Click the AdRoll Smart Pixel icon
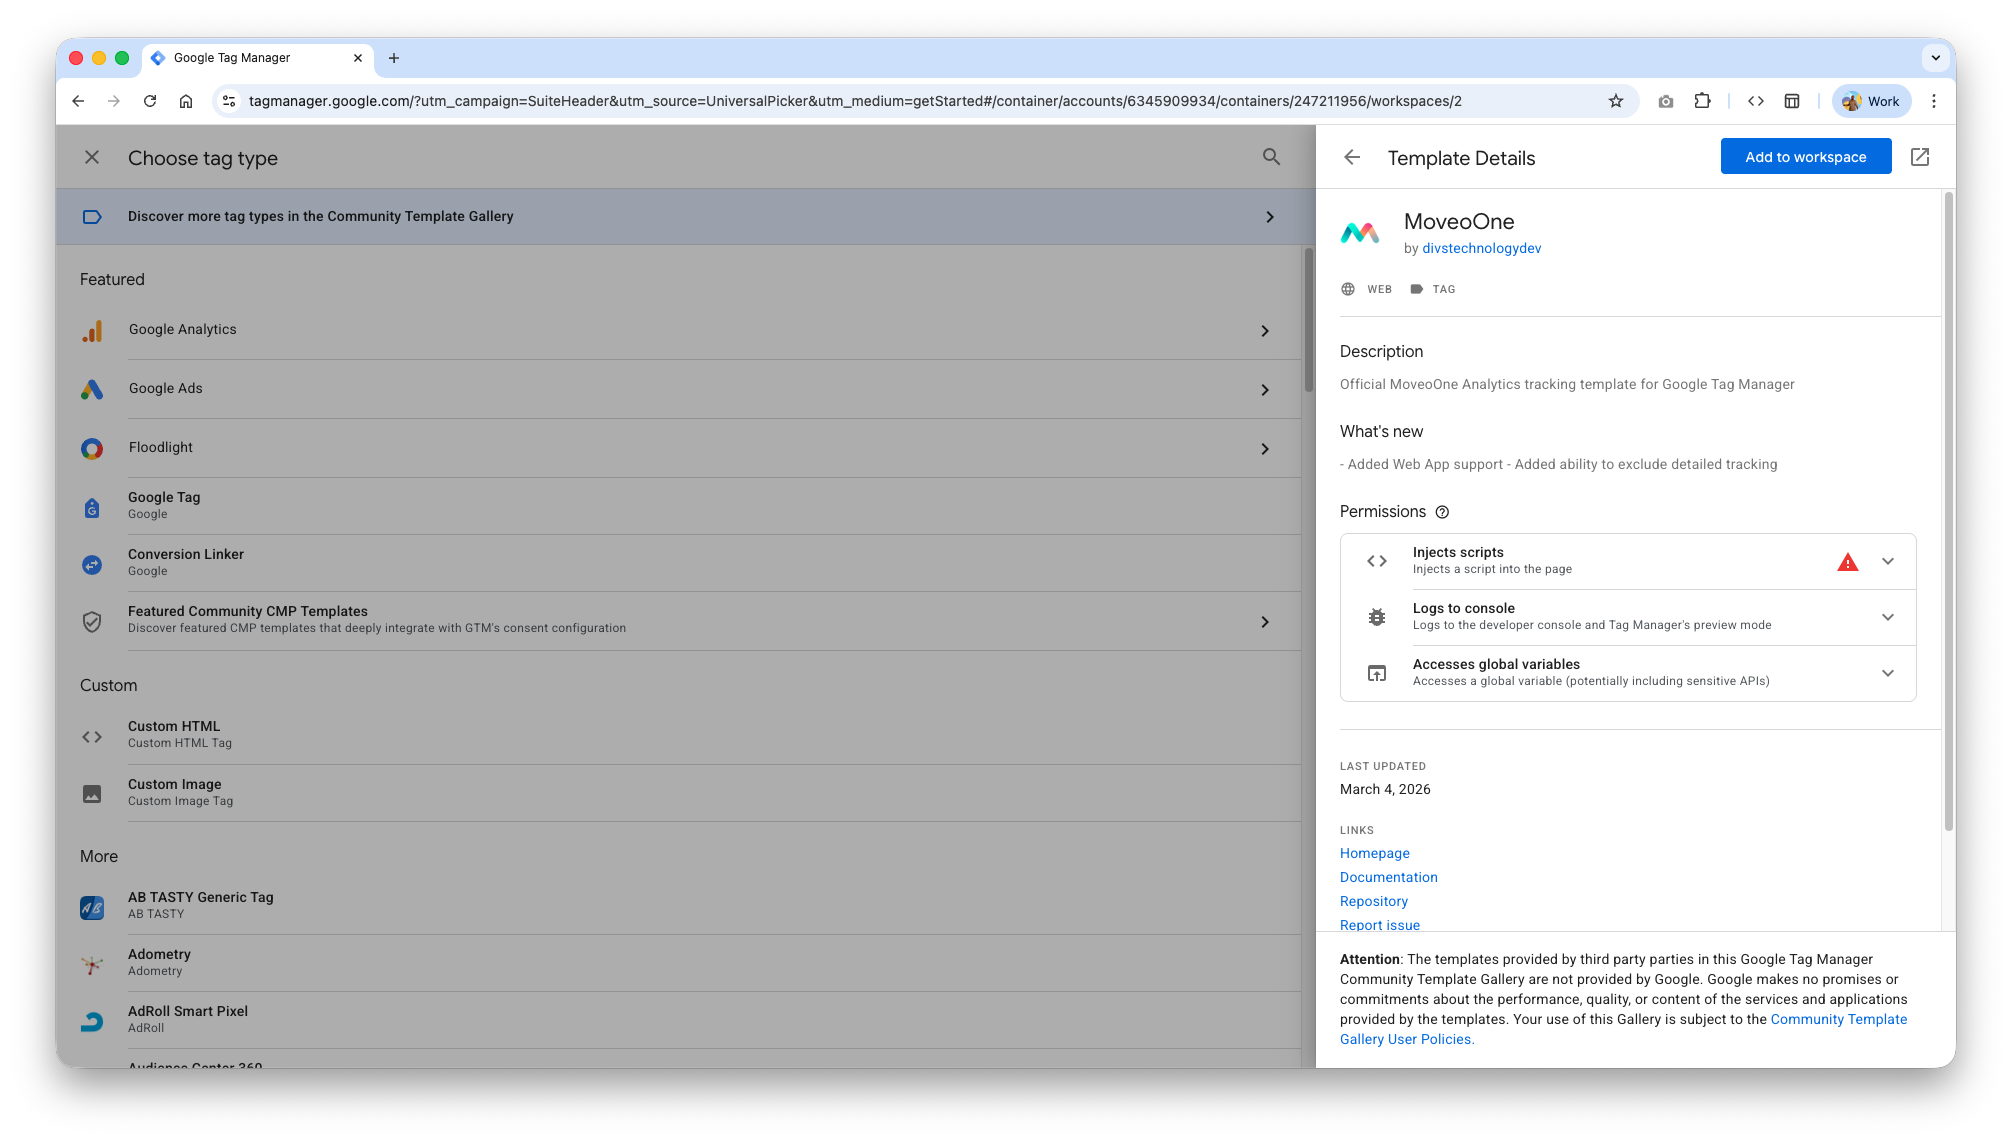The height and width of the screenshot is (1142, 2012). coord(92,1022)
